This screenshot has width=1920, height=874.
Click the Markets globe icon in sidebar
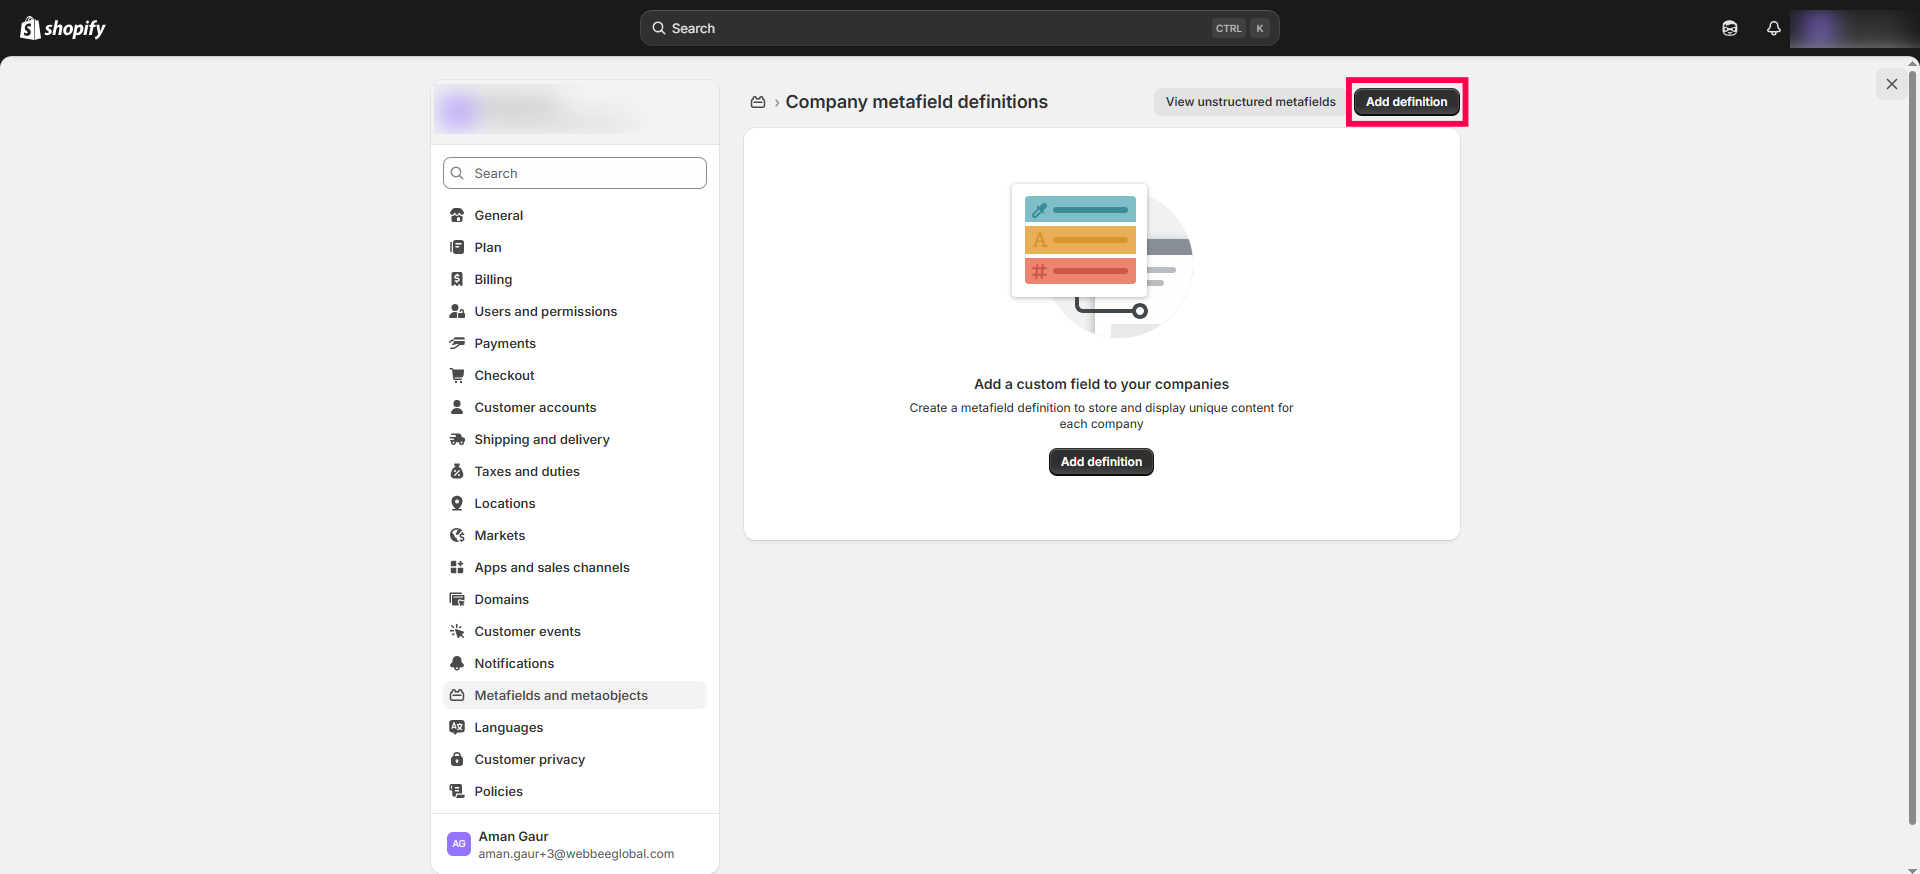[x=457, y=535]
